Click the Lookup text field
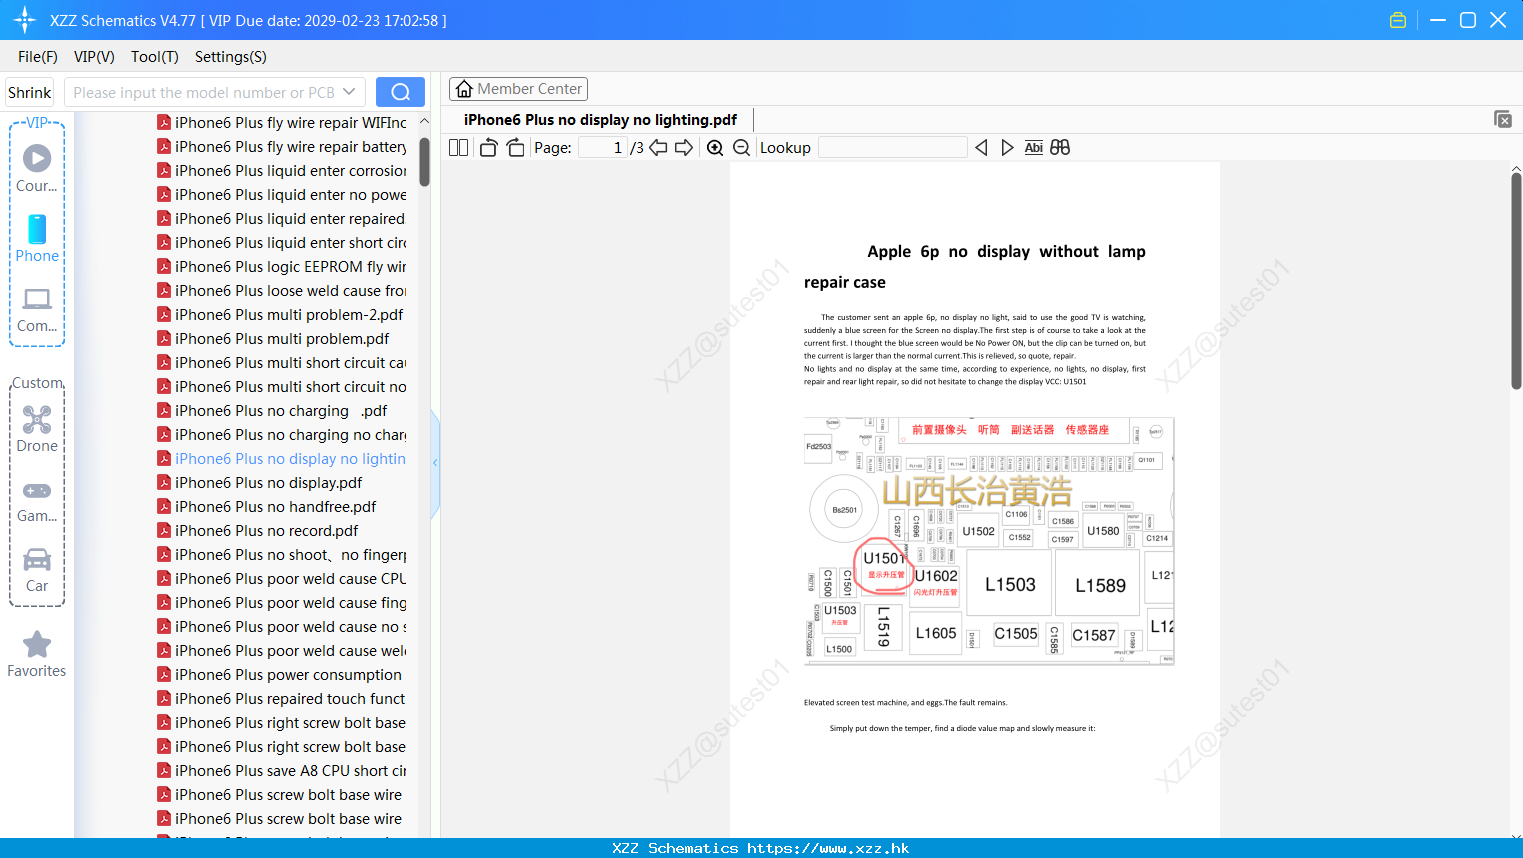Viewport: 1523px width, 858px height. [892, 148]
